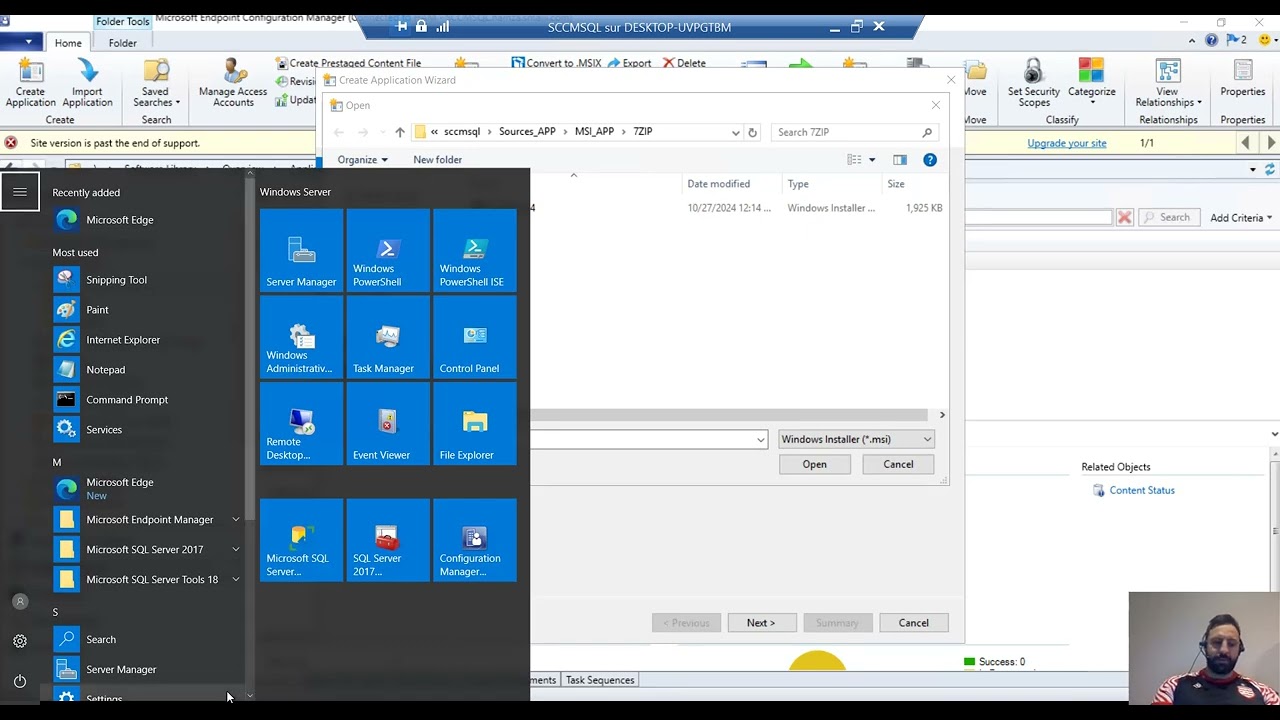The height and width of the screenshot is (720, 1280).
Task: Refresh the Open dialog folder location
Action: 752,132
